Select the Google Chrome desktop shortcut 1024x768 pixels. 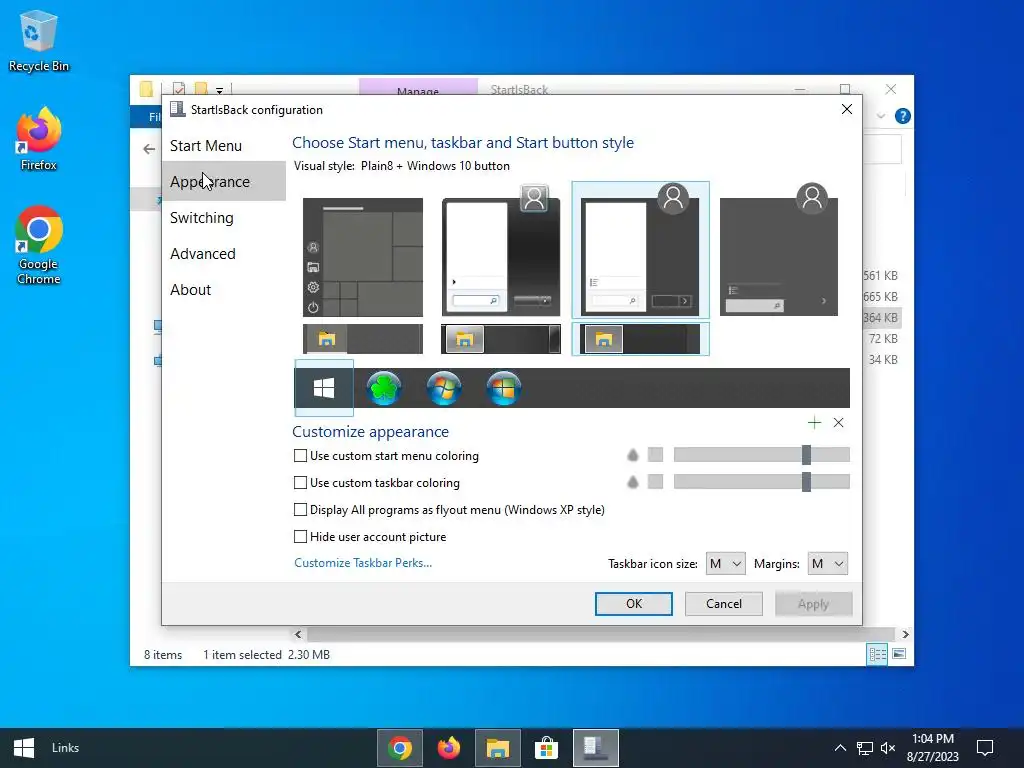(x=39, y=245)
